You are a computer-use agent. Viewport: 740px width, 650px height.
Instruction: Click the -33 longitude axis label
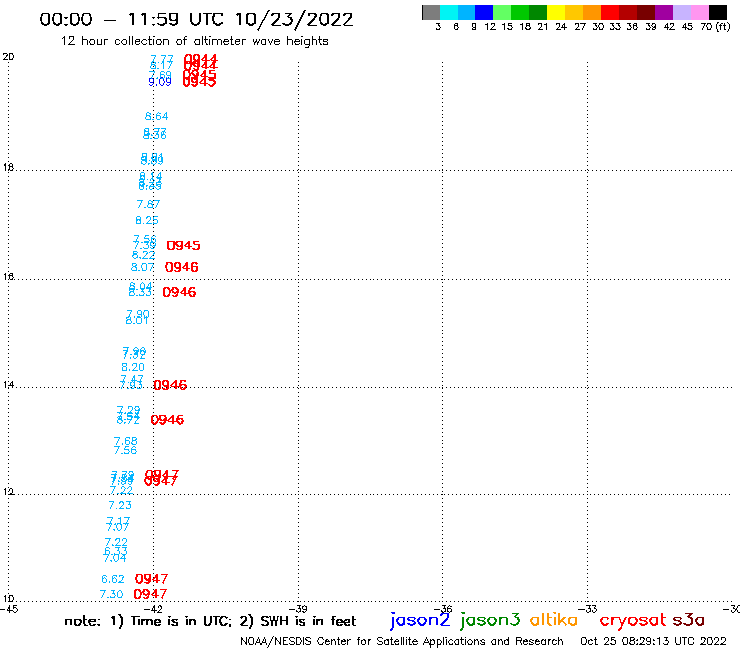tap(588, 609)
